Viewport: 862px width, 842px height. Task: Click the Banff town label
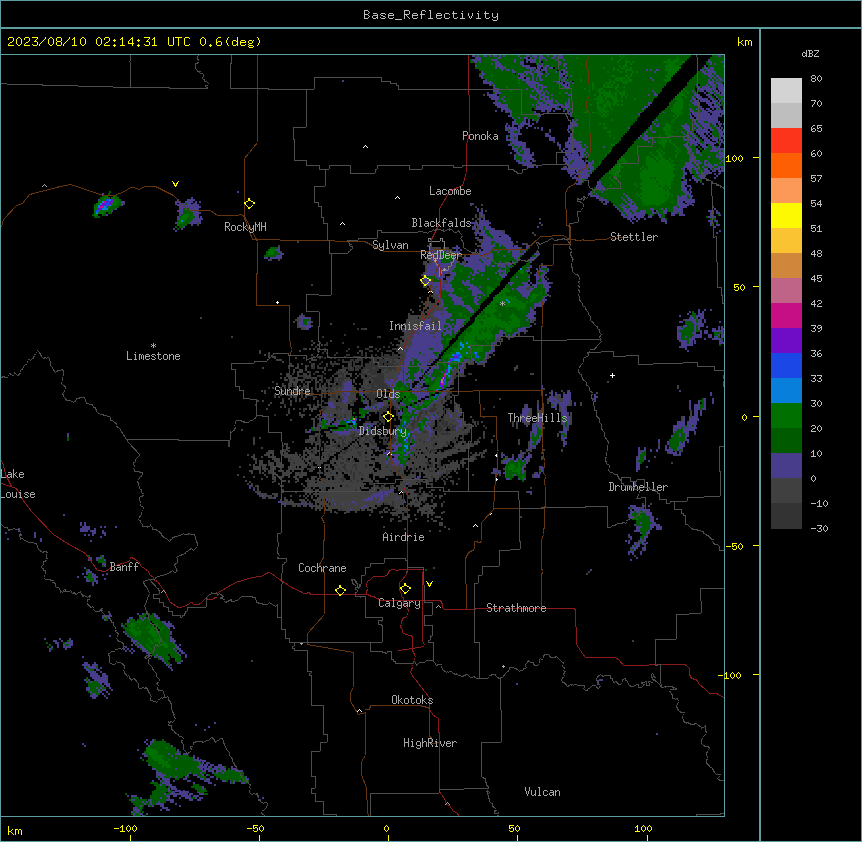coord(124,567)
